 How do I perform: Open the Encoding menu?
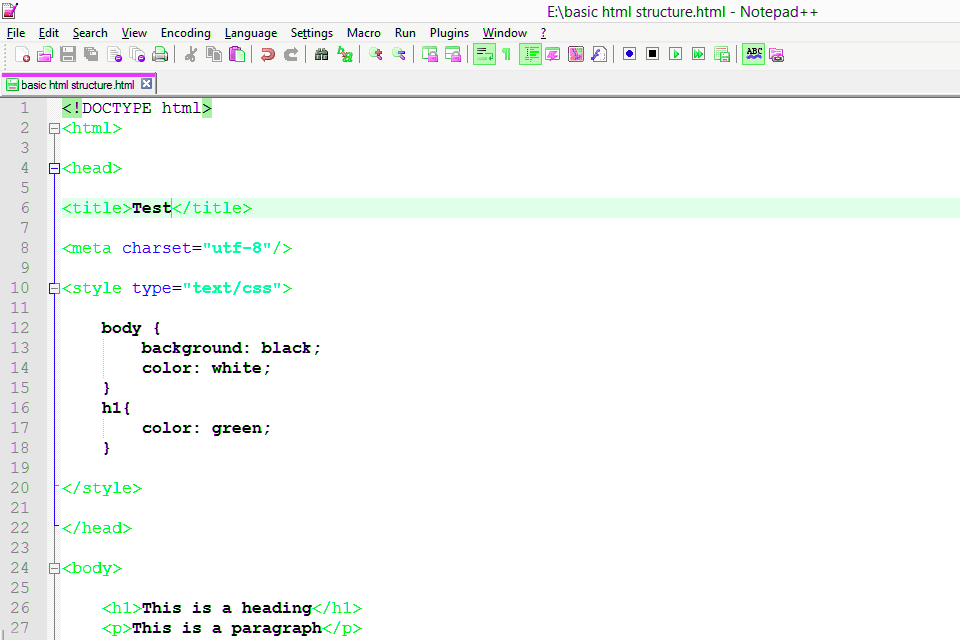tap(186, 33)
